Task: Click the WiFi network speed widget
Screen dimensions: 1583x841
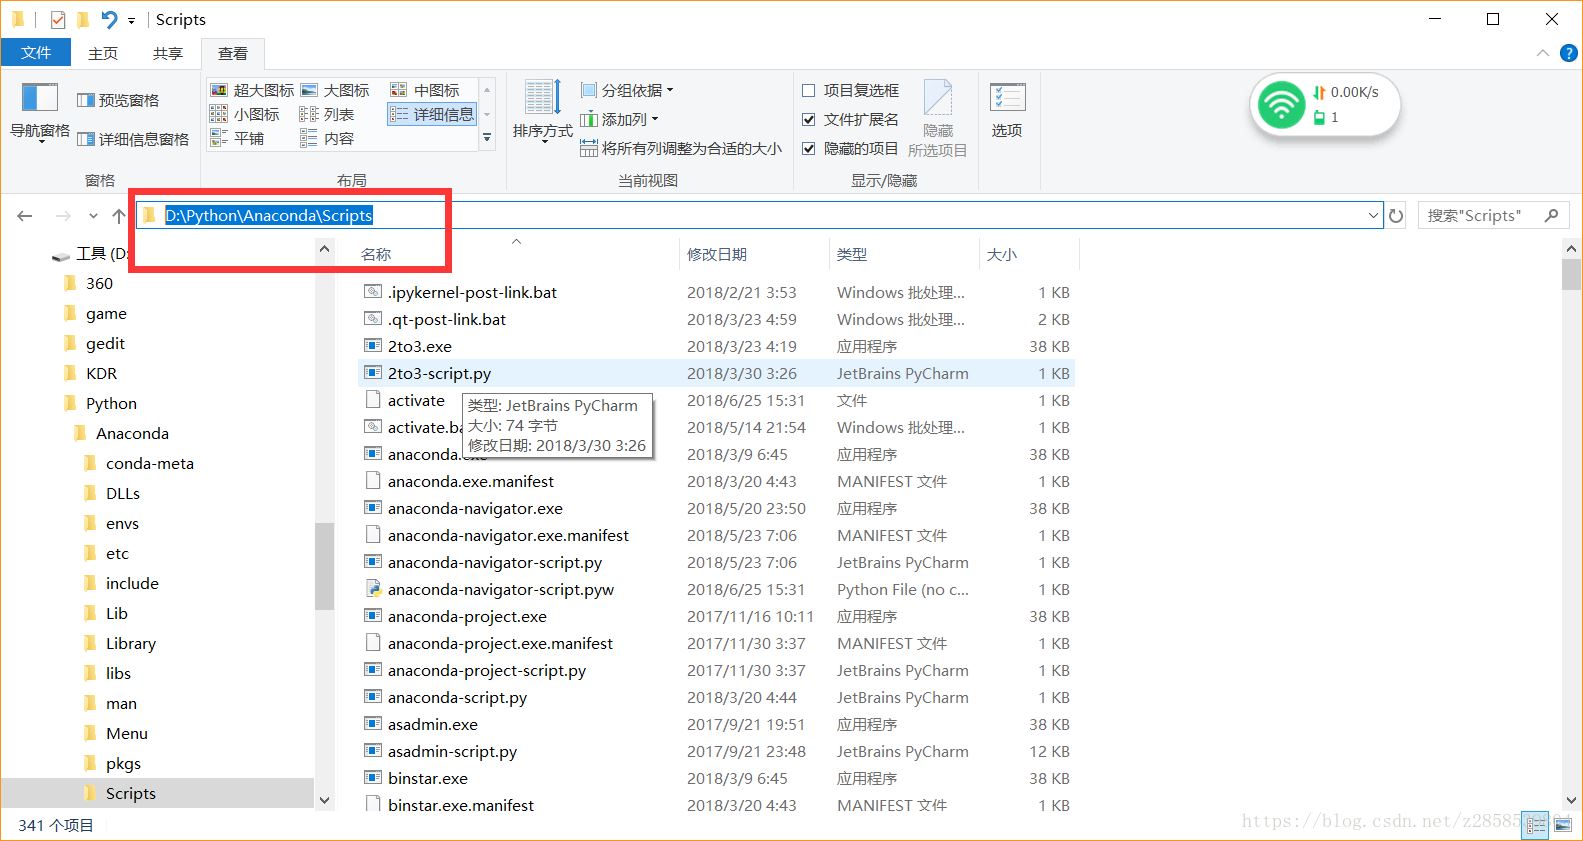Action: (1324, 104)
